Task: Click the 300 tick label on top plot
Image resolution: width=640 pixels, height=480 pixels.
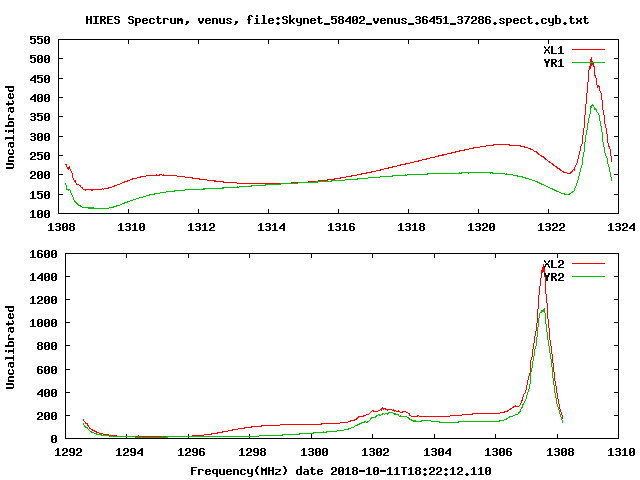Action: [x=40, y=137]
